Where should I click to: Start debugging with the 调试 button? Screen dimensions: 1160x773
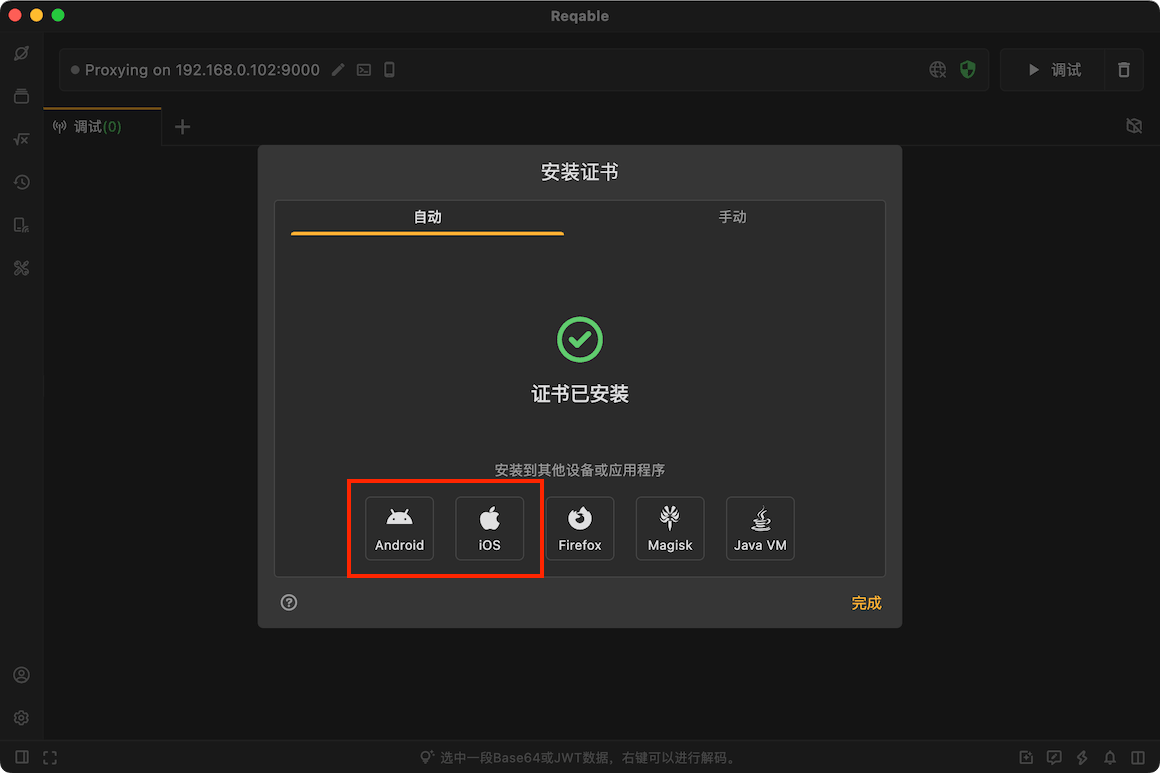[1053, 70]
